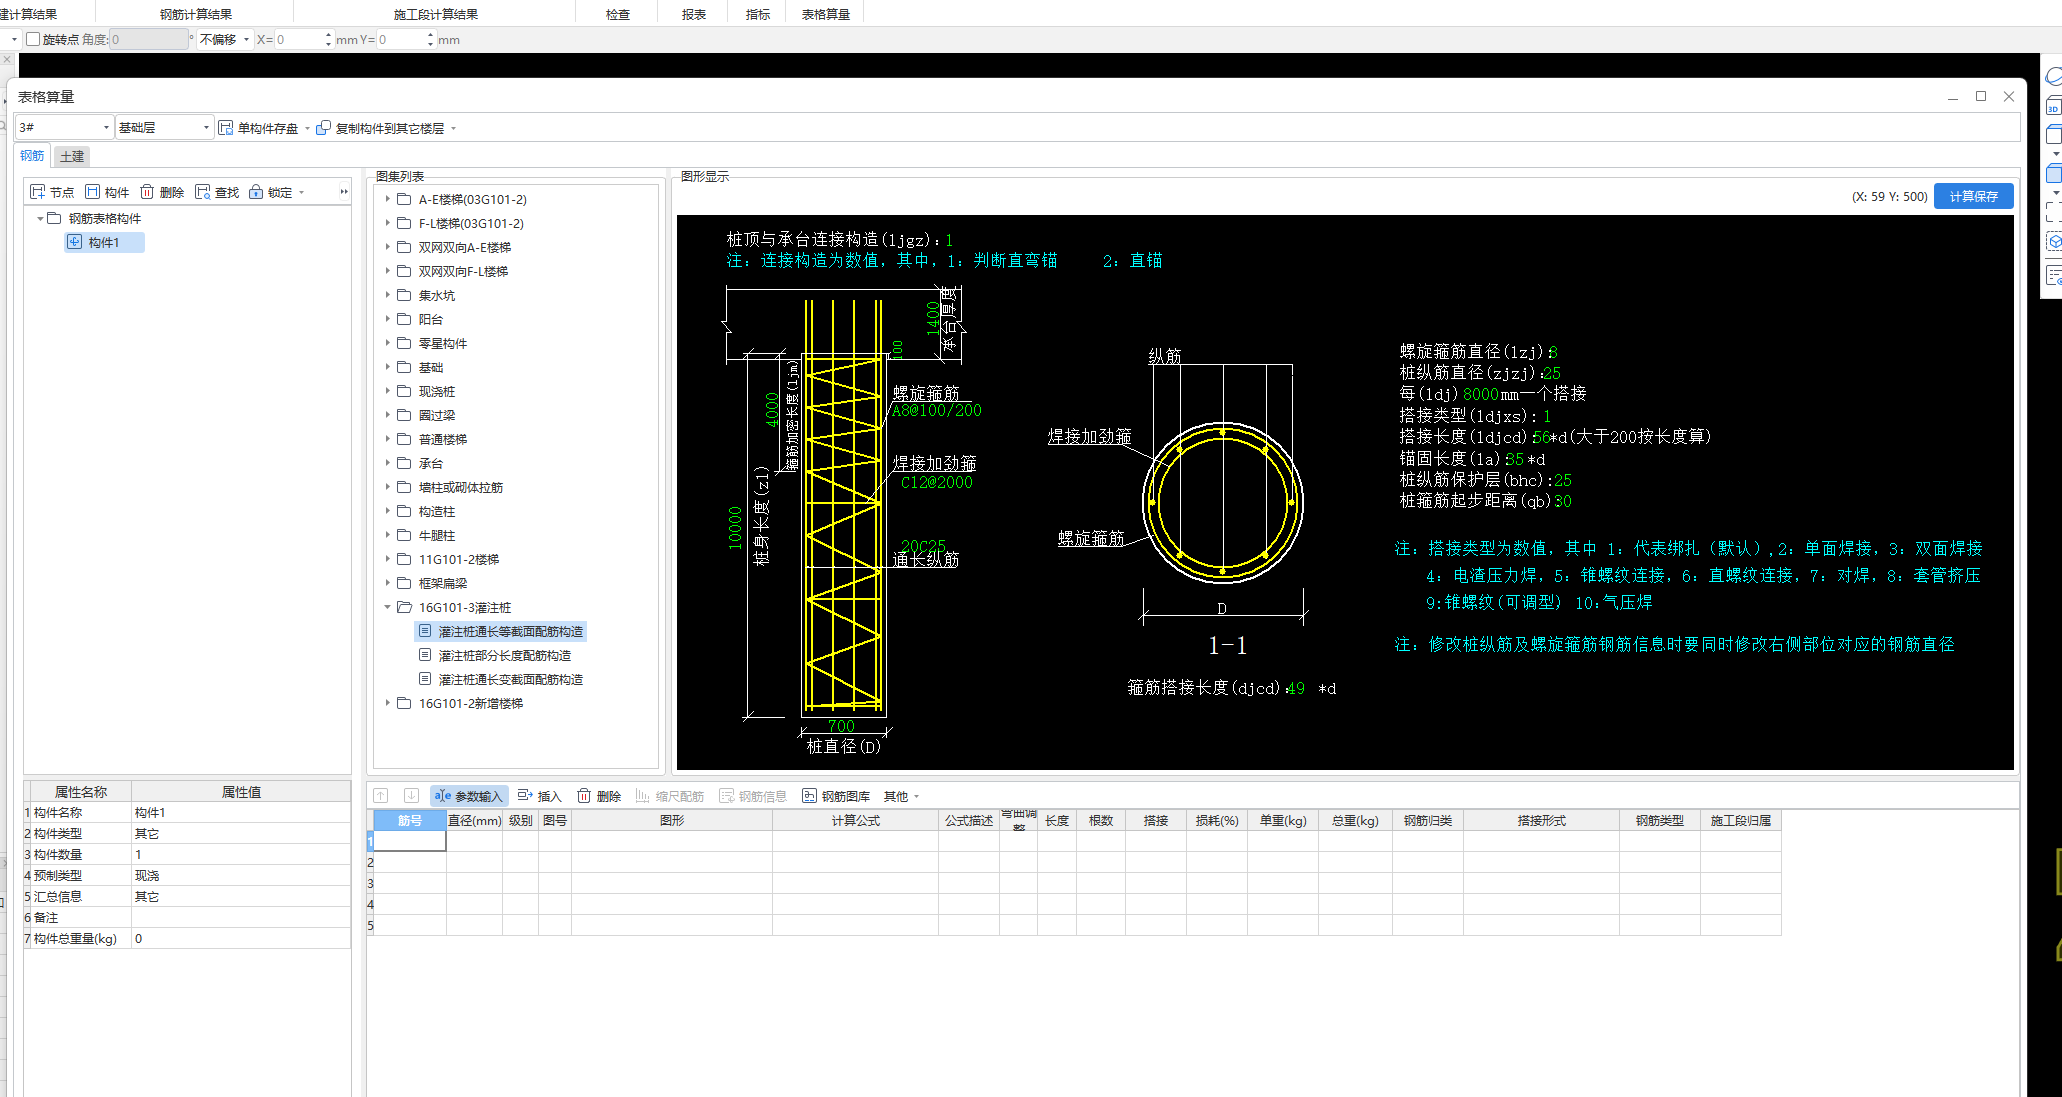Switch to the 土建 tab
Screen dimensions: 2062x1097
point(72,156)
